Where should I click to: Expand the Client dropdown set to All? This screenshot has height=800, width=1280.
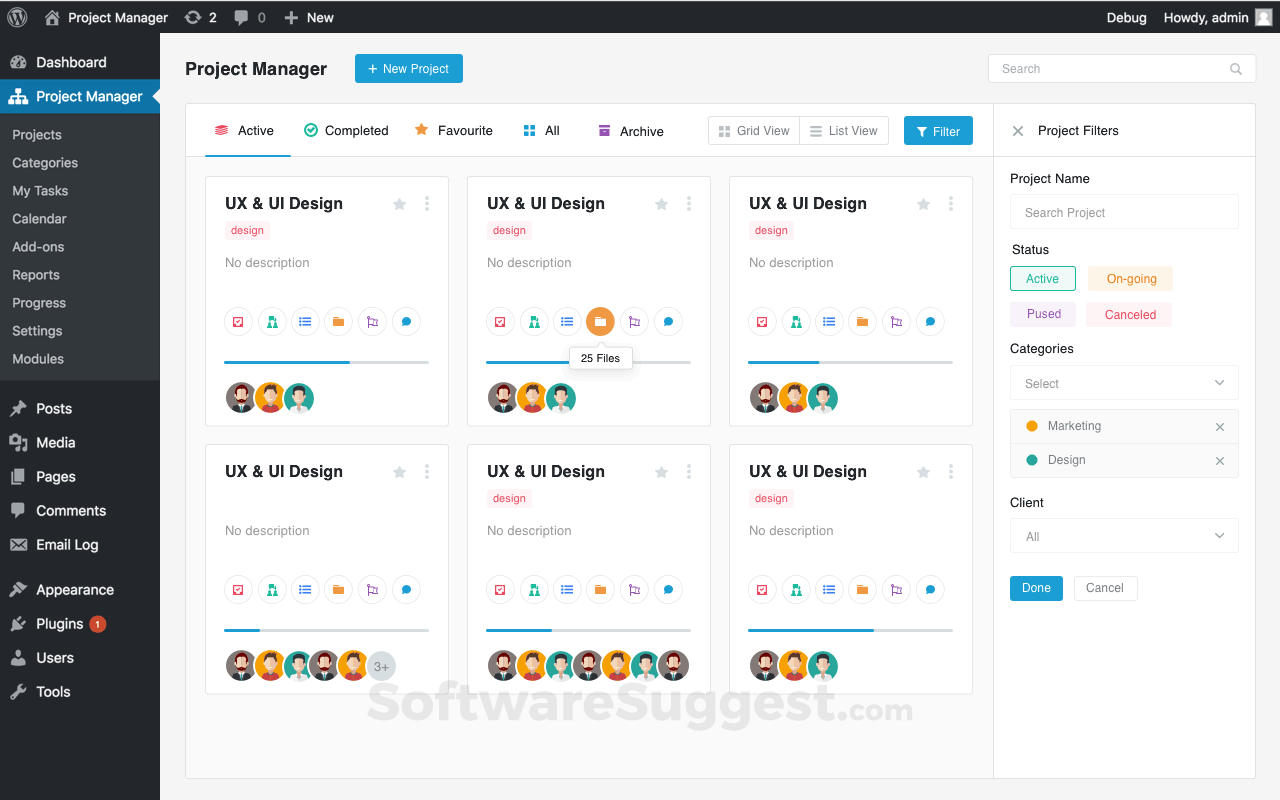pos(1124,535)
